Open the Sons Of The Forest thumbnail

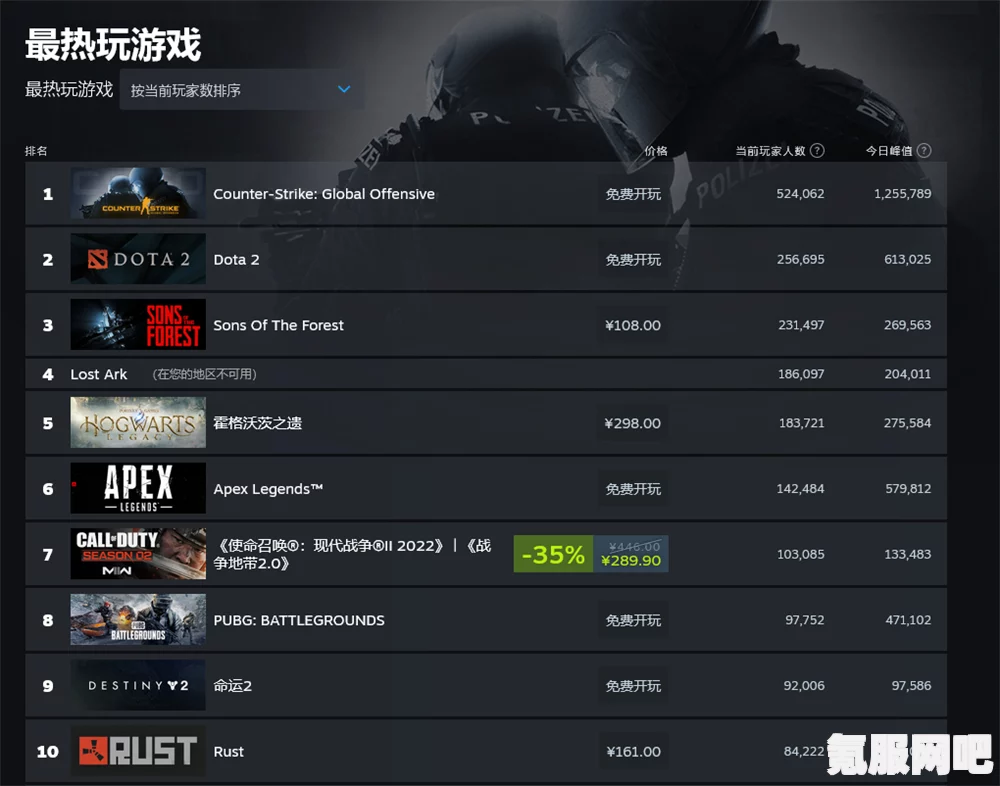click(138, 325)
